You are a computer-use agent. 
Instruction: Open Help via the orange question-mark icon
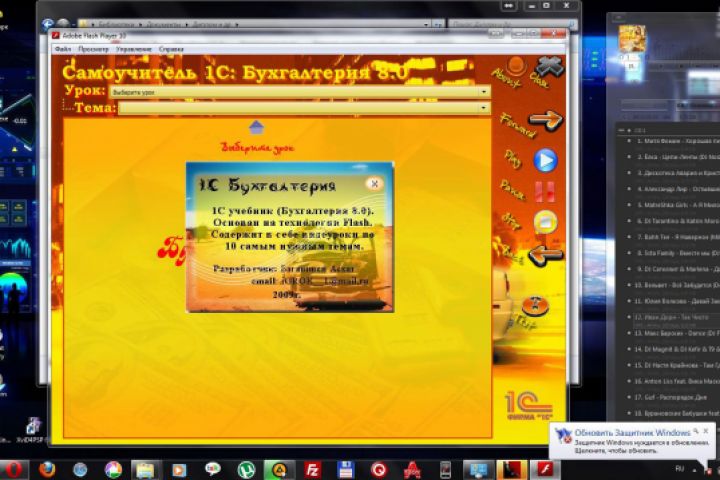(535, 306)
